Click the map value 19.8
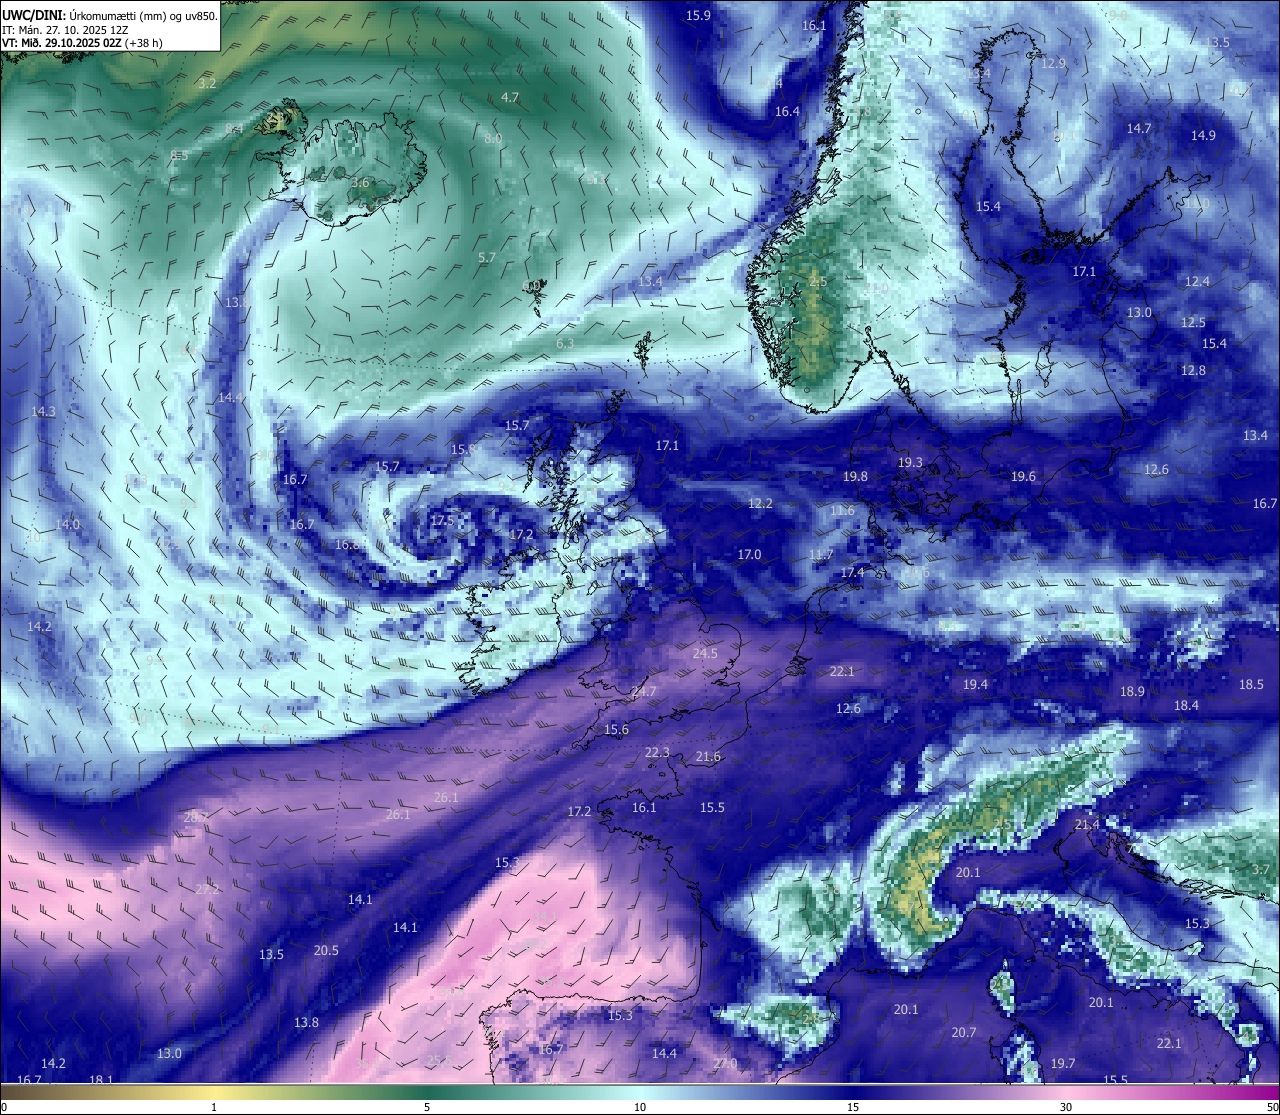The height and width of the screenshot is (1115, 1280). coord(855,476)
